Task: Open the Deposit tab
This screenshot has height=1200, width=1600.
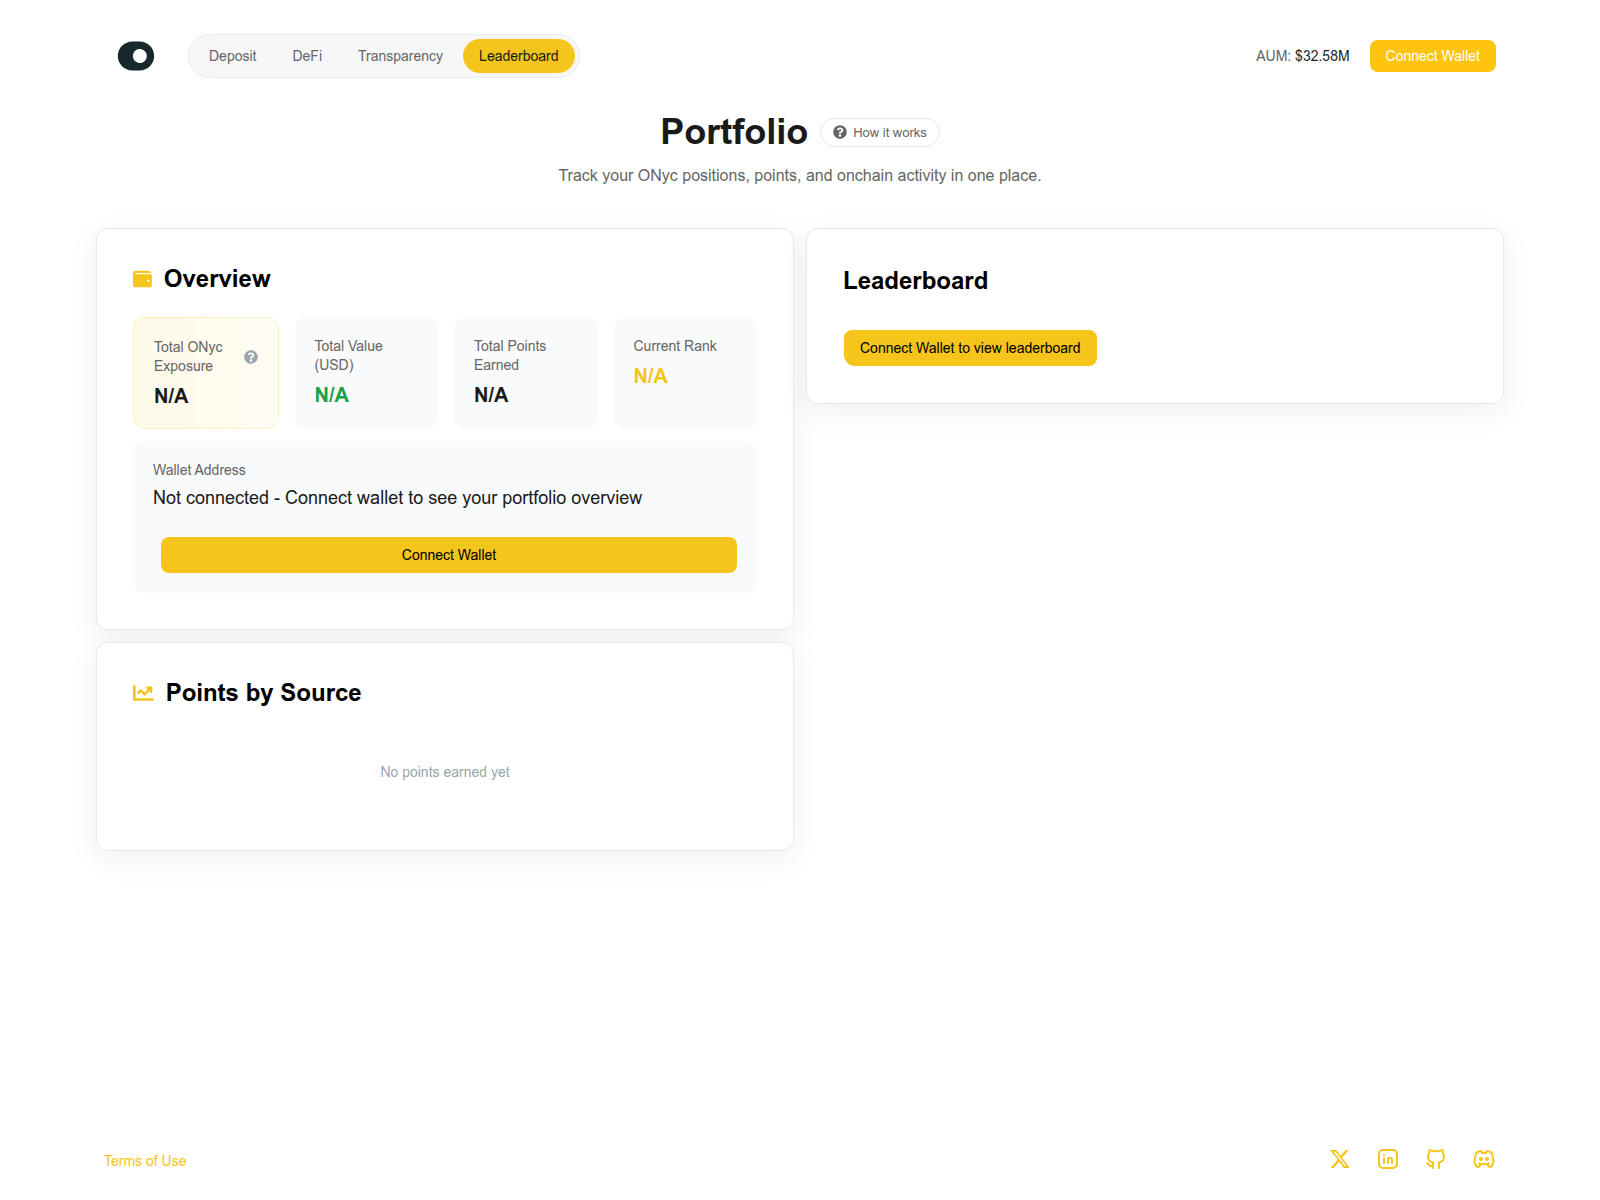Action: click(x=232, y=56)
